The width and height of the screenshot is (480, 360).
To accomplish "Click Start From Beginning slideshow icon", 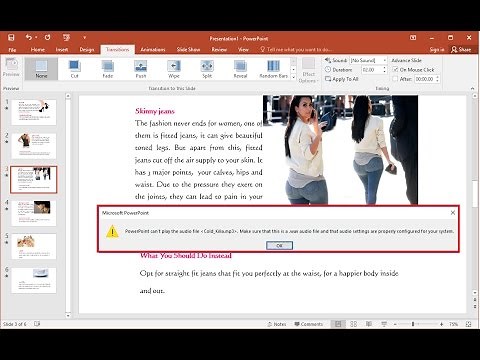I will (x=66, y=37).
